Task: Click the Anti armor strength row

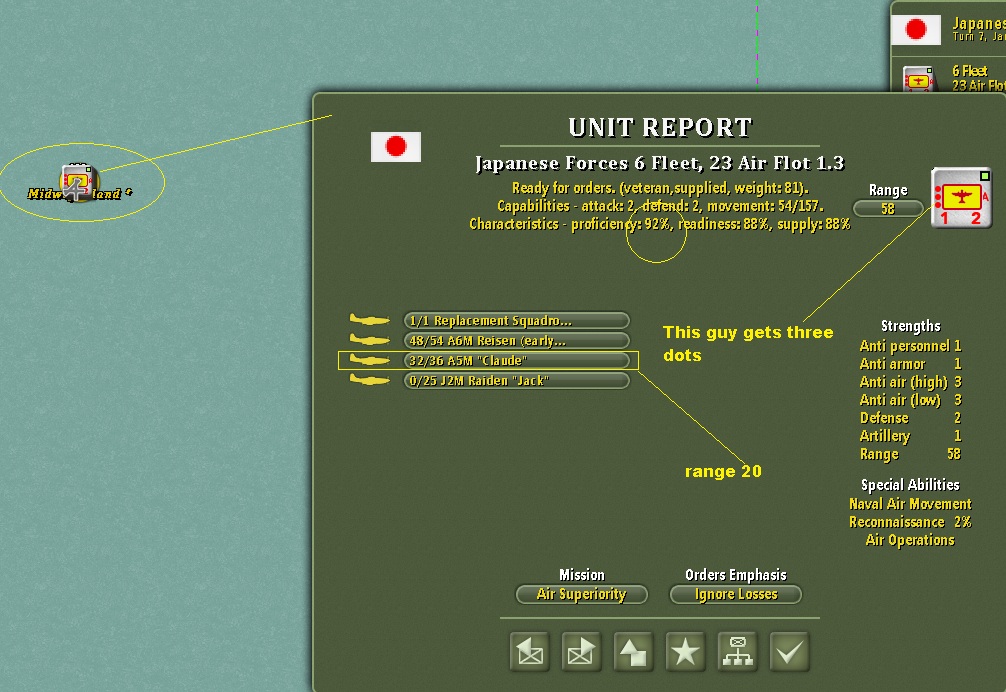Action: (x=910, y=364)
